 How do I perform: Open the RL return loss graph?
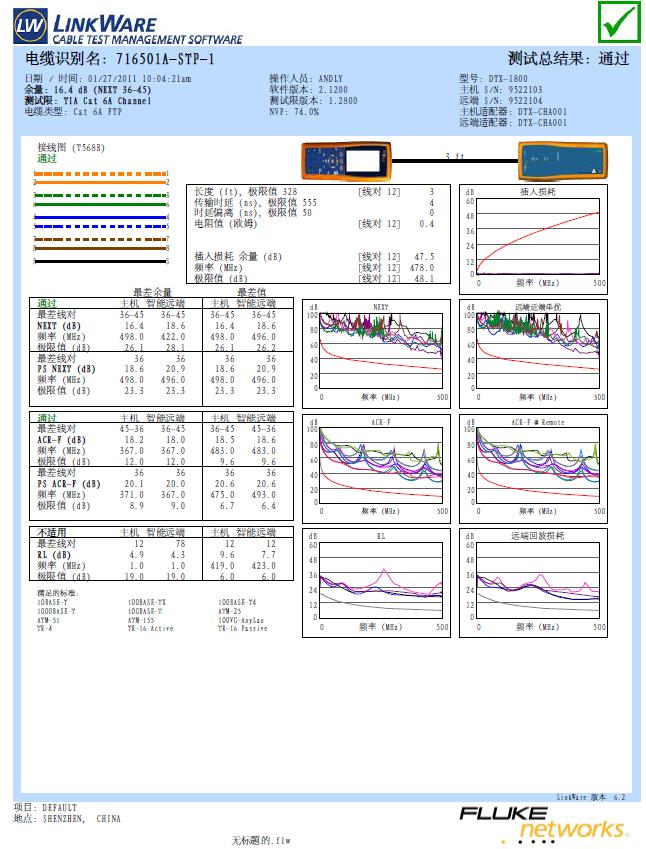(x=380, y=578)
